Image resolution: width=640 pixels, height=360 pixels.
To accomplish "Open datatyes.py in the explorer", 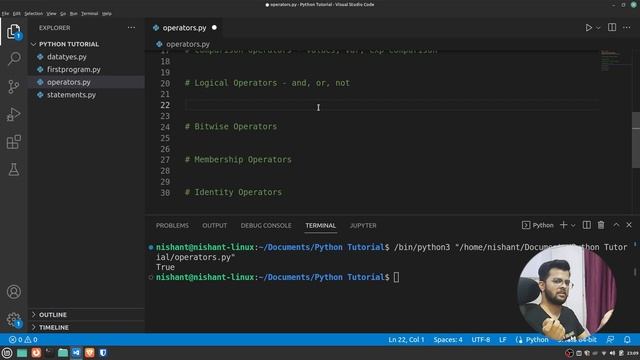I will click(x=67, y=57).
